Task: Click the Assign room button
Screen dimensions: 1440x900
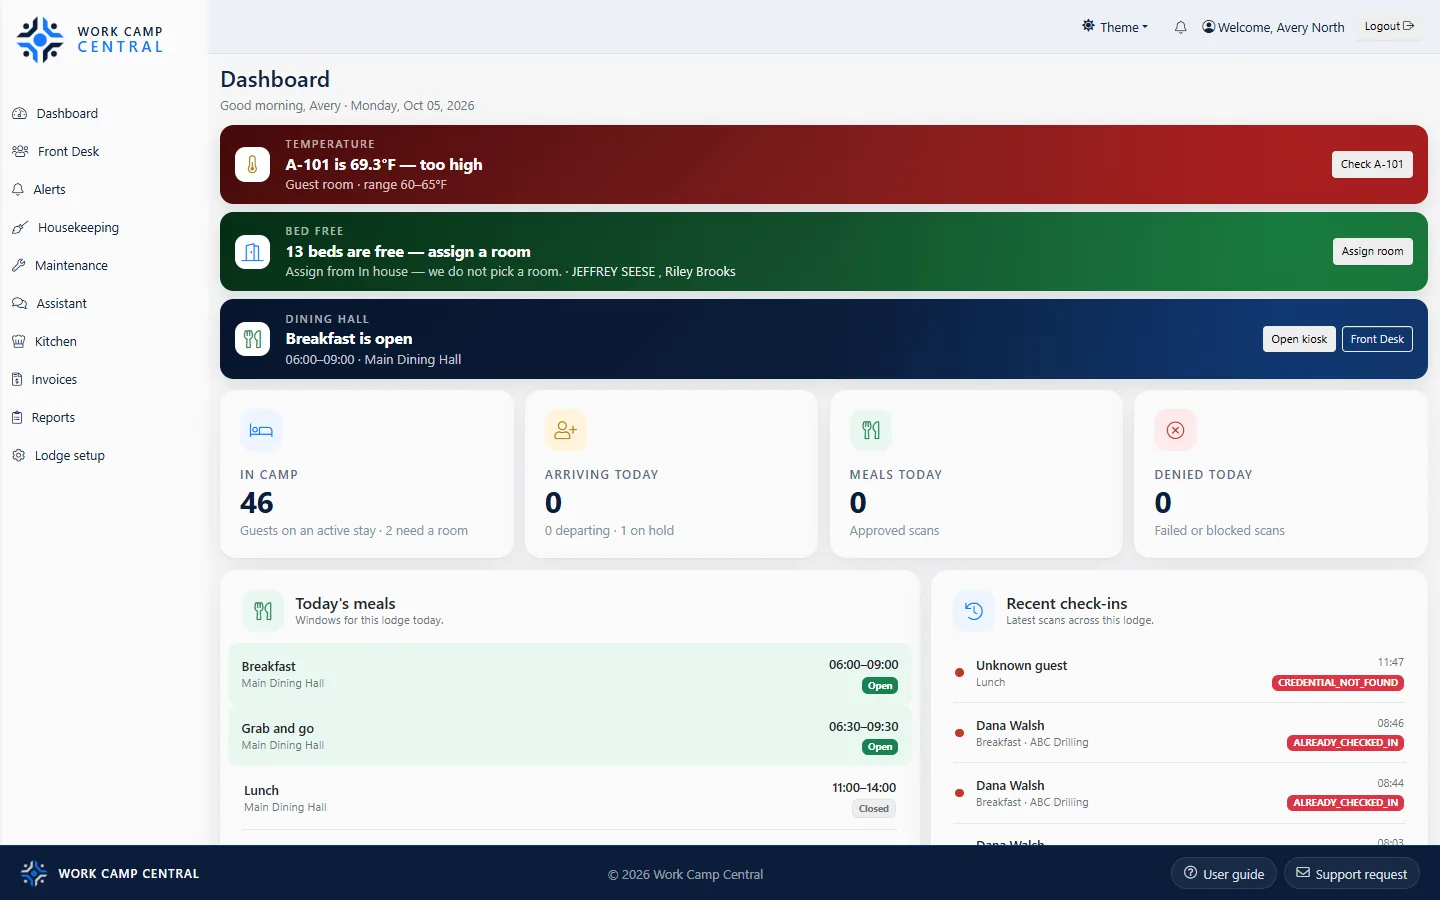Action: point(1372,251)
